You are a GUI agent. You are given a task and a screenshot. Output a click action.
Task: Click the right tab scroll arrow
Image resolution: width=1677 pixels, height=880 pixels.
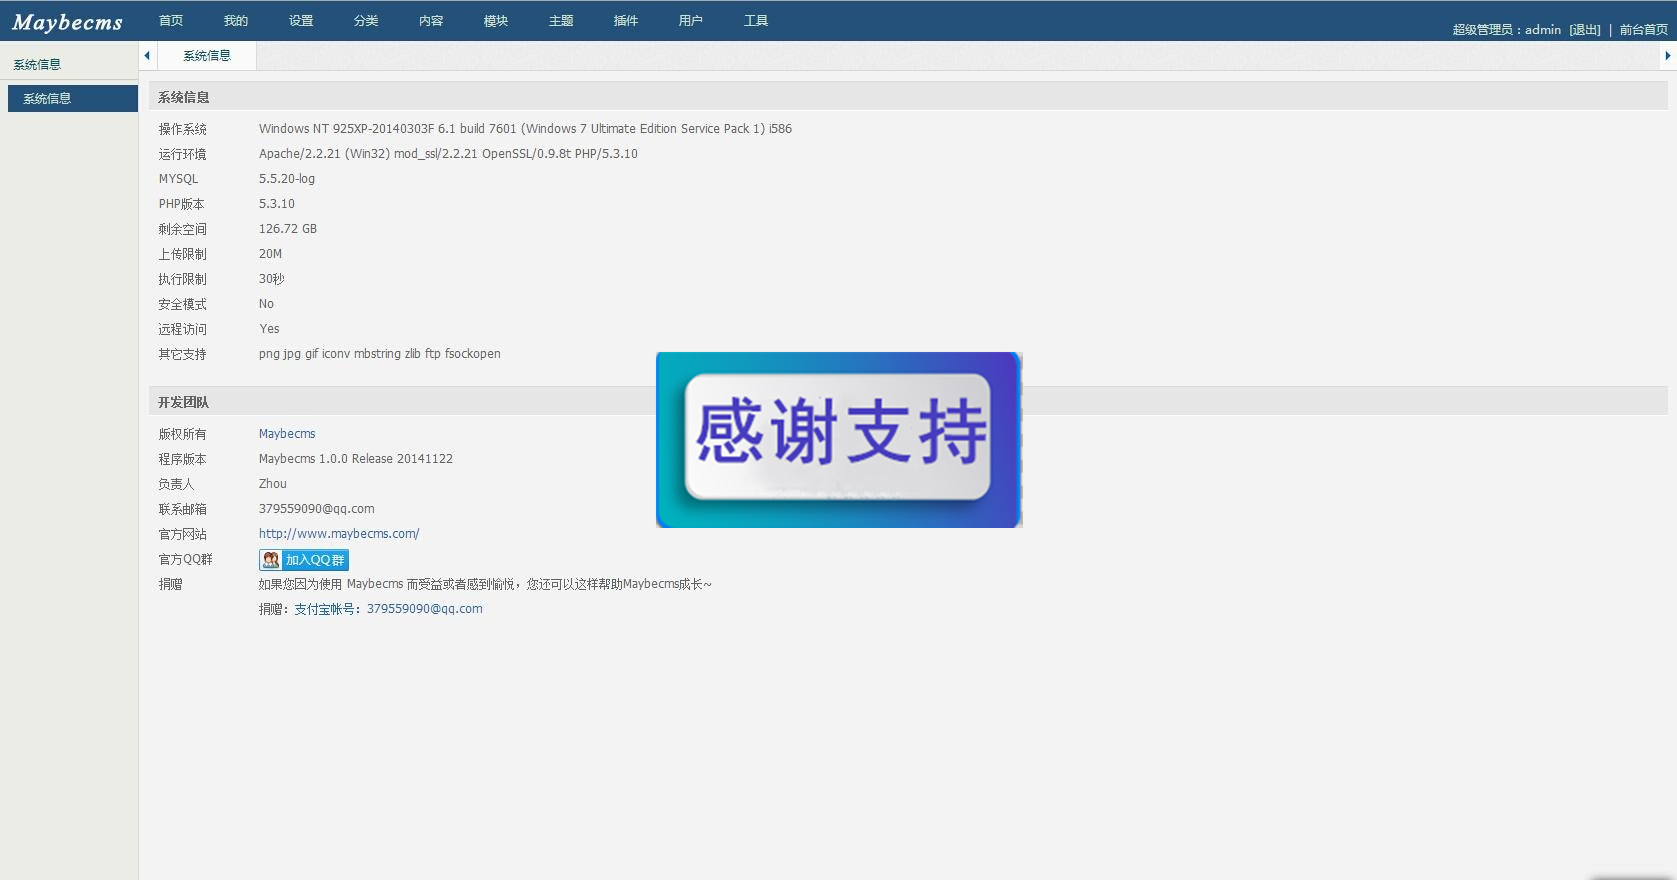coord(1668,56)
